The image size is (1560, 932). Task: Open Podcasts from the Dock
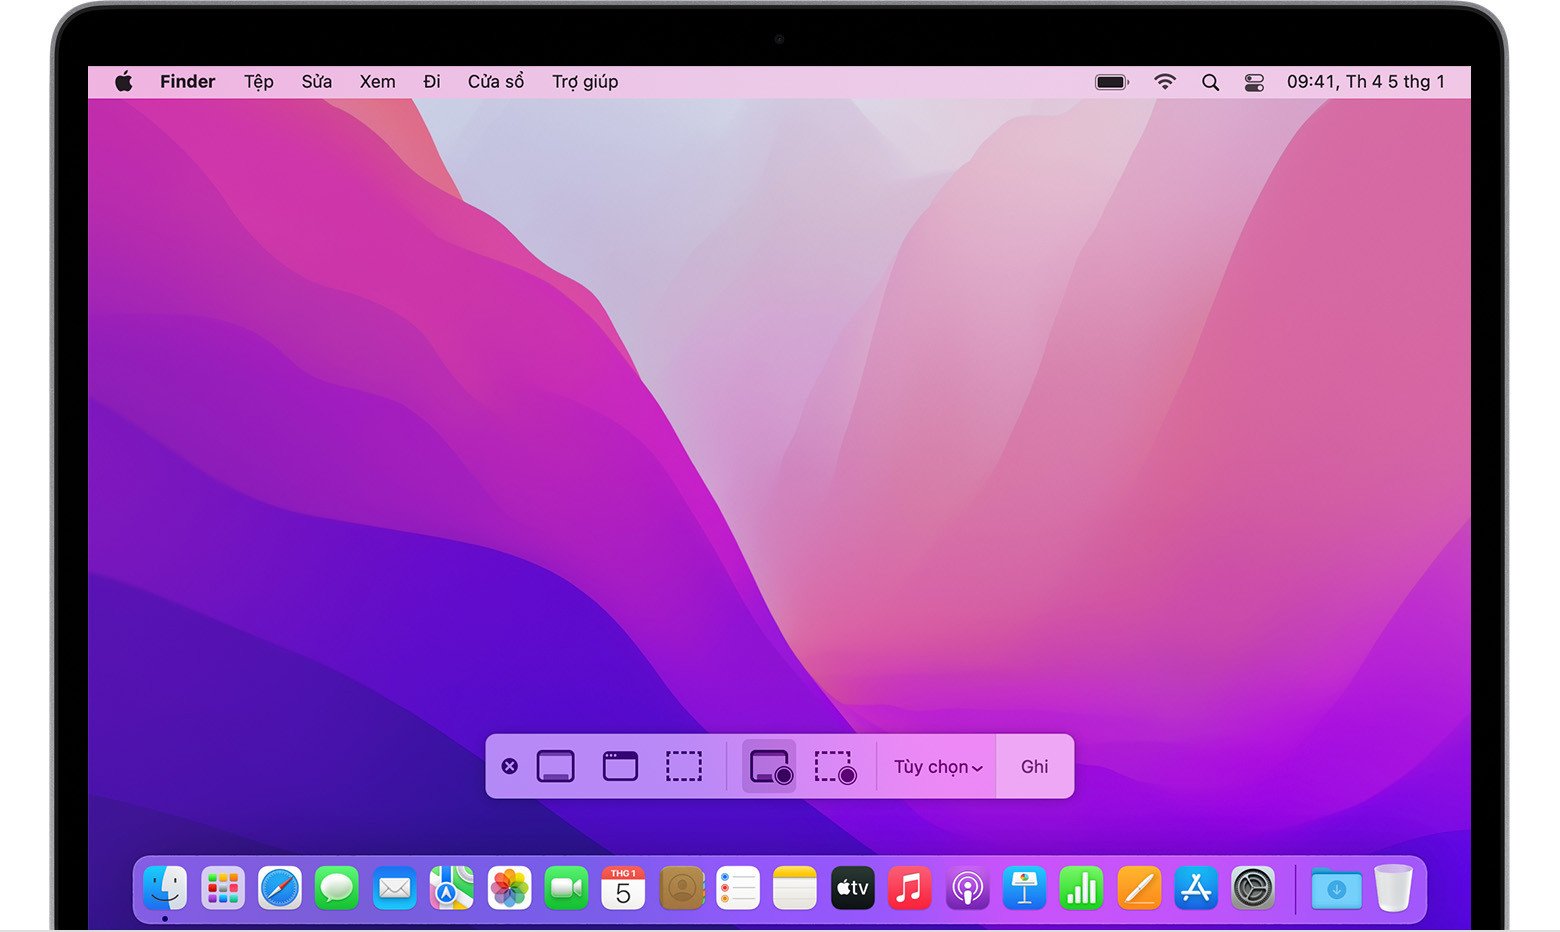pyautogui.click(x=966, y=887)
